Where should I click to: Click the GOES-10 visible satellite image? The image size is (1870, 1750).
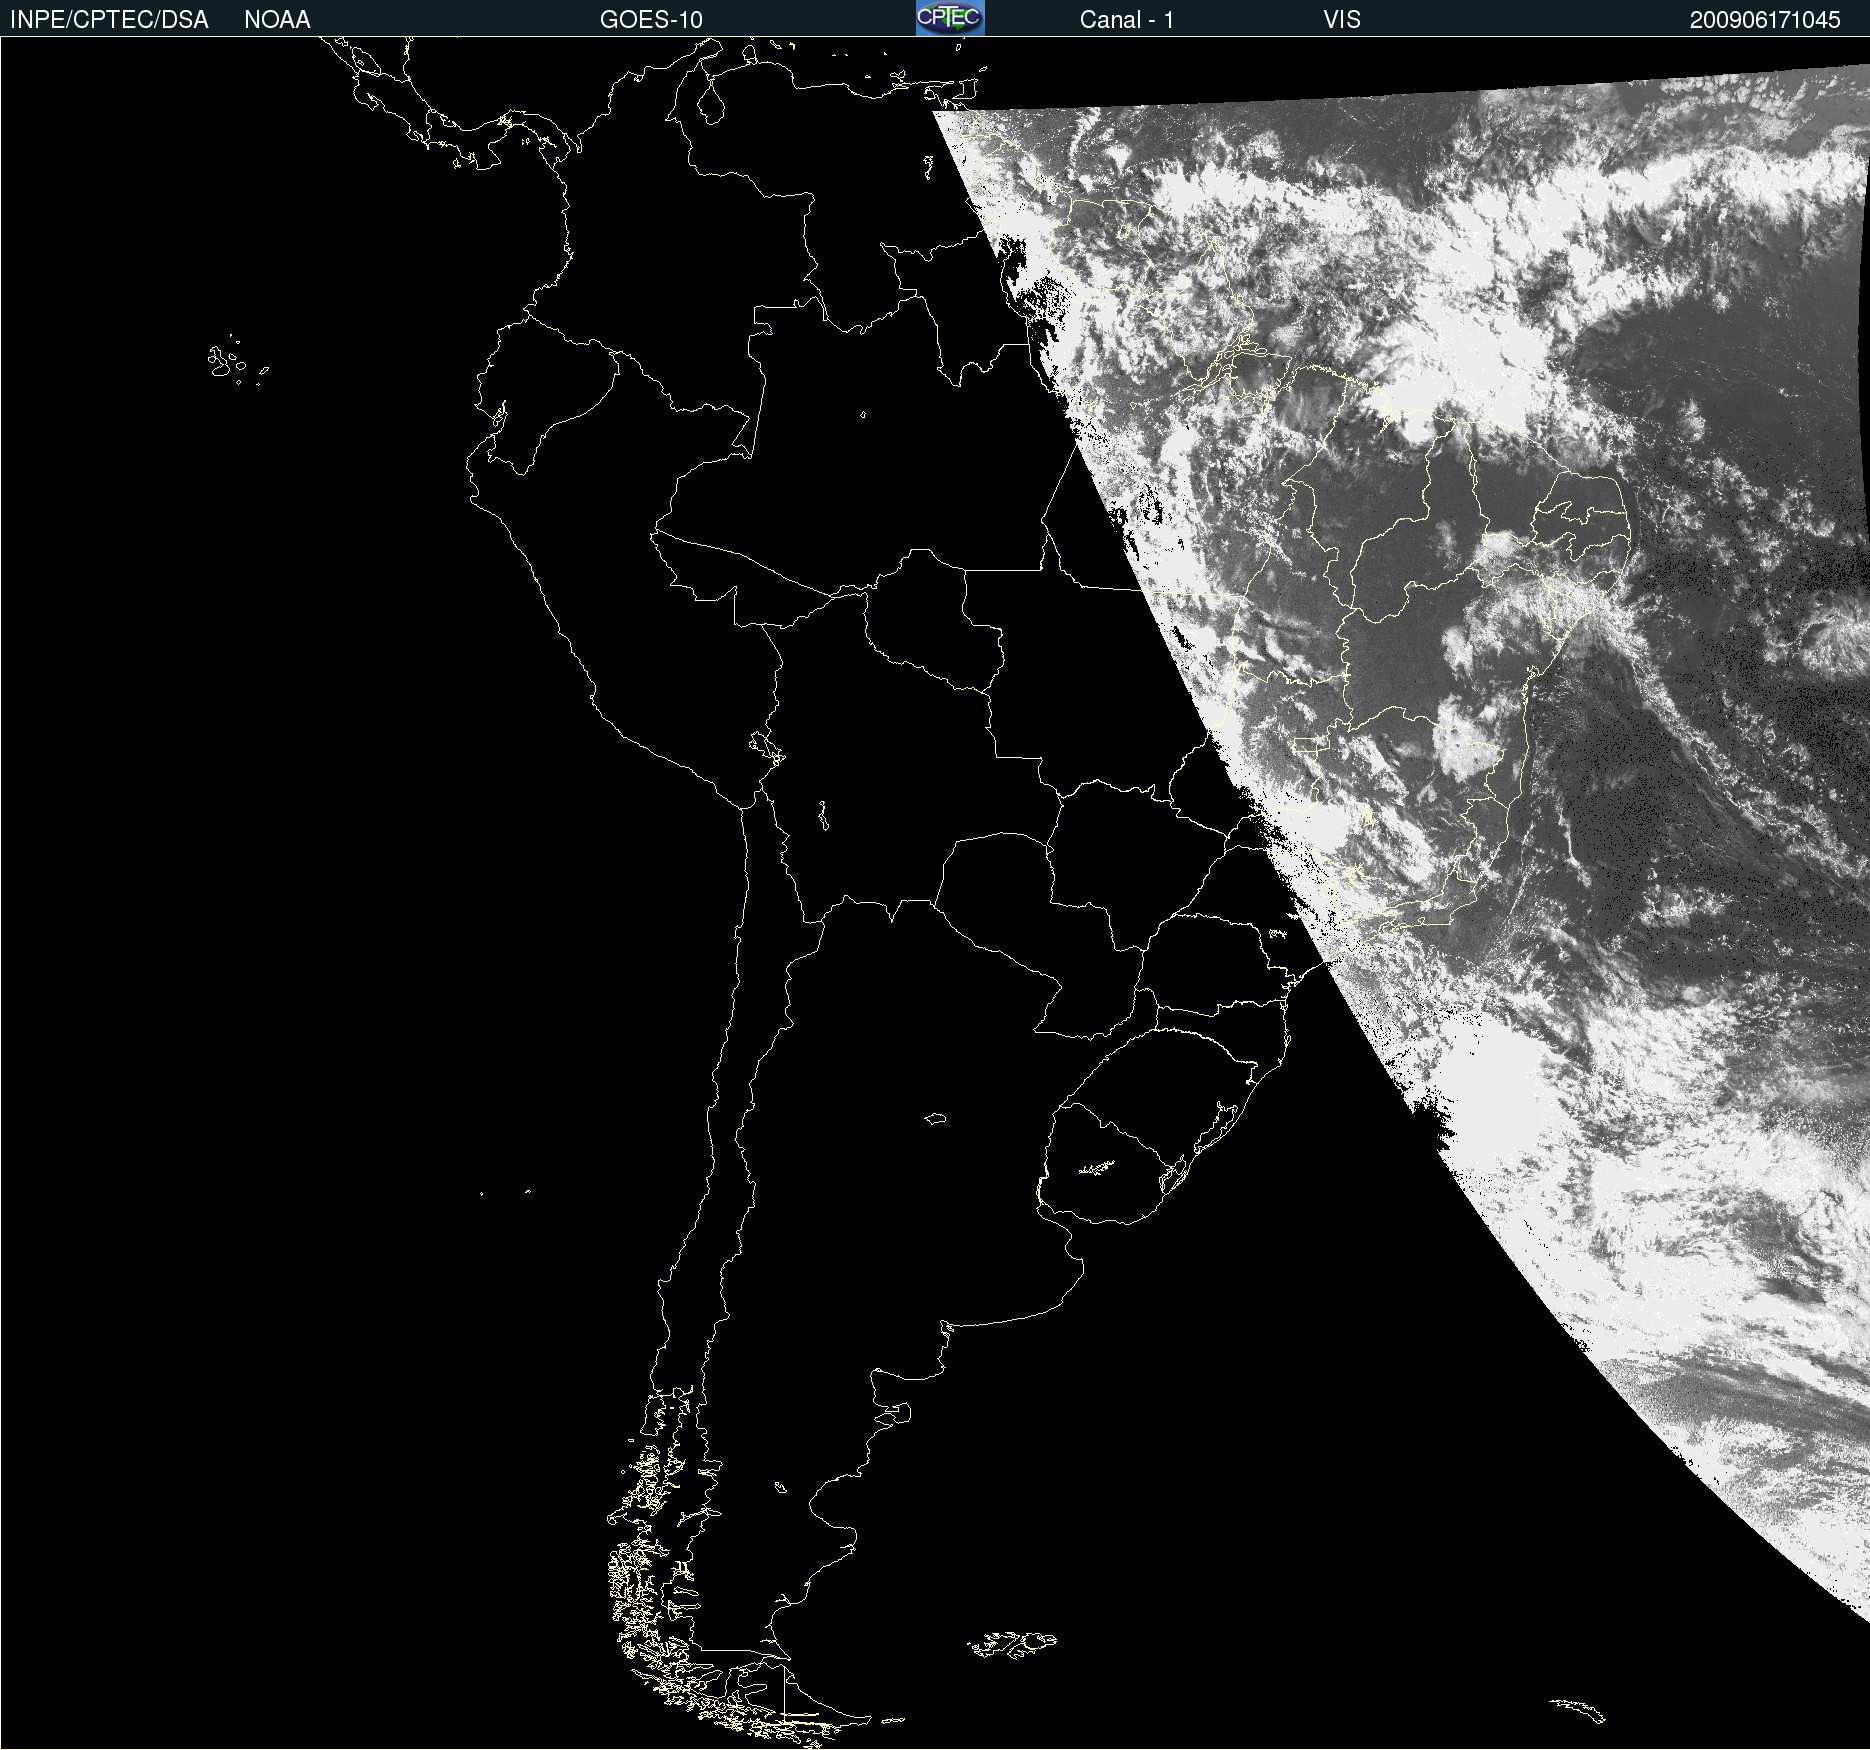click(x=935, y=893)
